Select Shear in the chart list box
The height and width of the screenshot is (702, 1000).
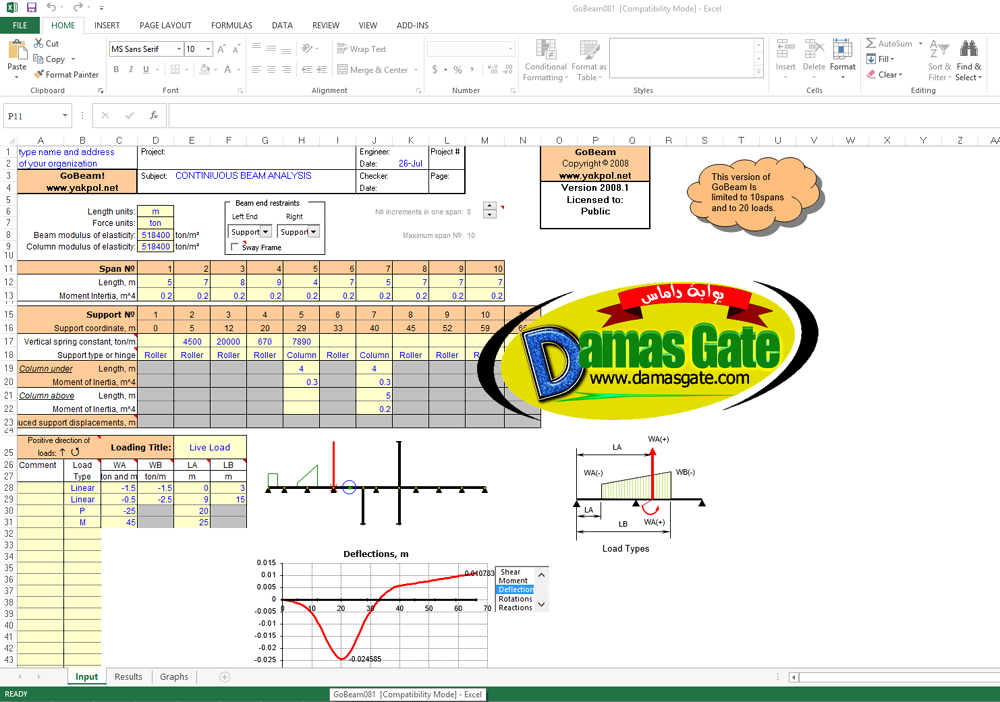pyautogui.click(x=510, y=572)
